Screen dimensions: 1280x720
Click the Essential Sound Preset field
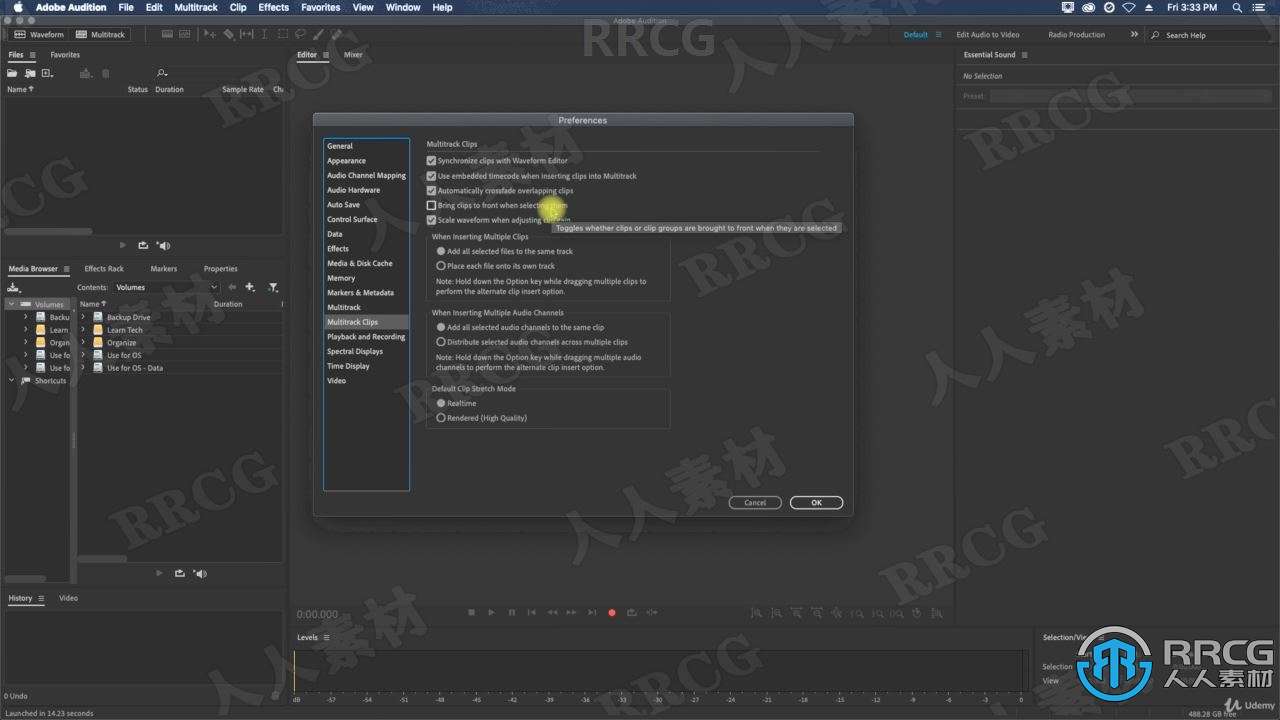pyautogui.click(x=1130, y=96)
